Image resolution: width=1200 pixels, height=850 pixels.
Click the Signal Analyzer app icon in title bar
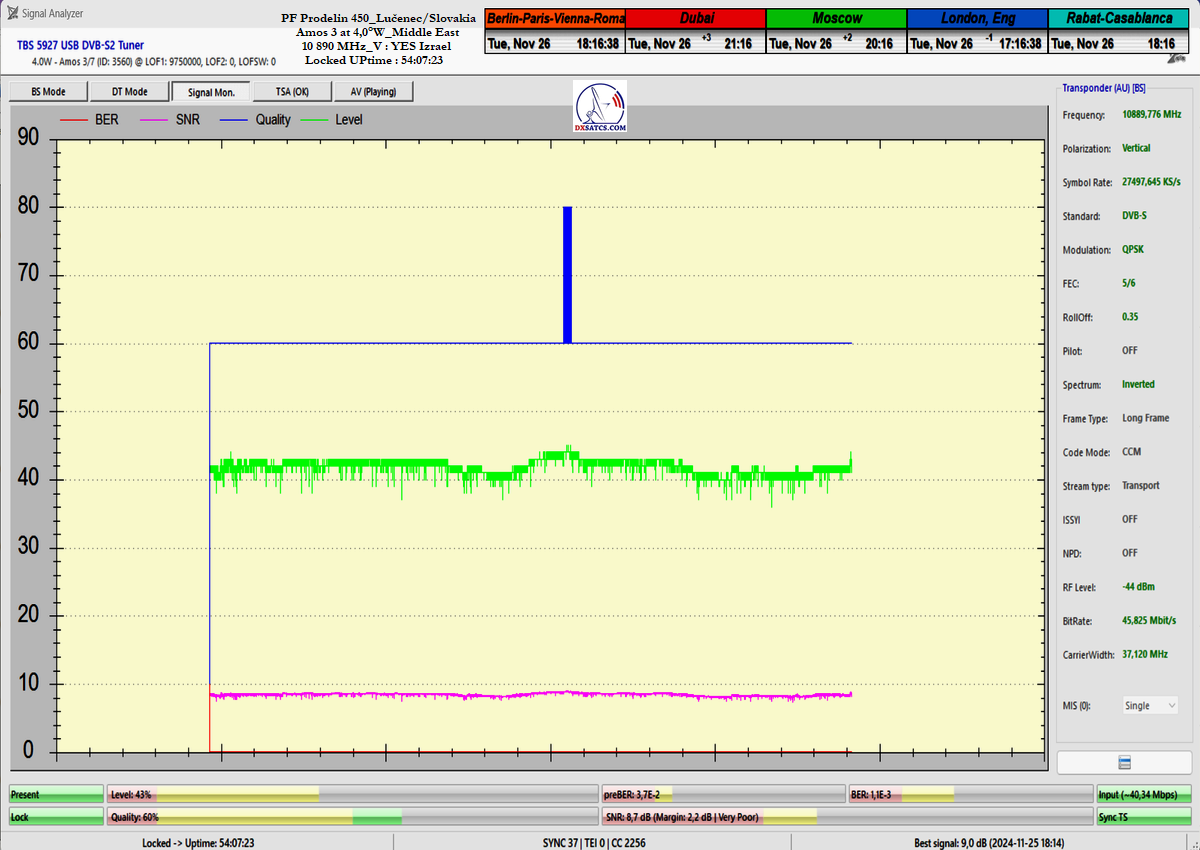click(x=12, y=13)
